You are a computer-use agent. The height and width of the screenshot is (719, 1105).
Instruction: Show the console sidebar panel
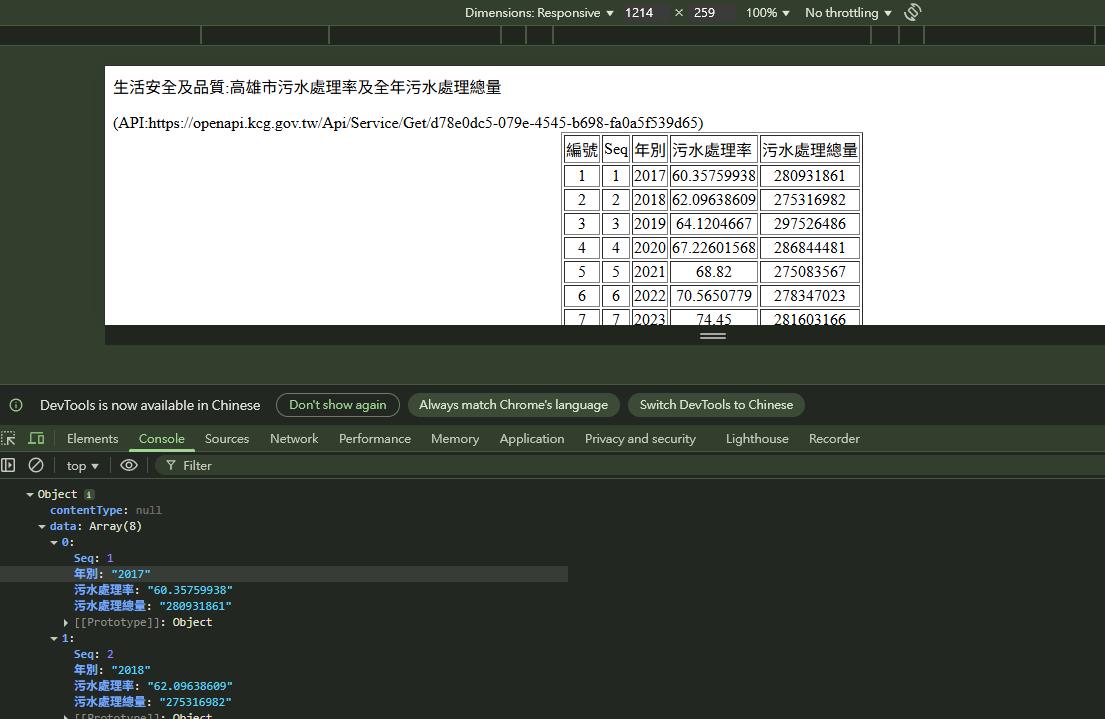pyautogui.click(x=8, y=465)
